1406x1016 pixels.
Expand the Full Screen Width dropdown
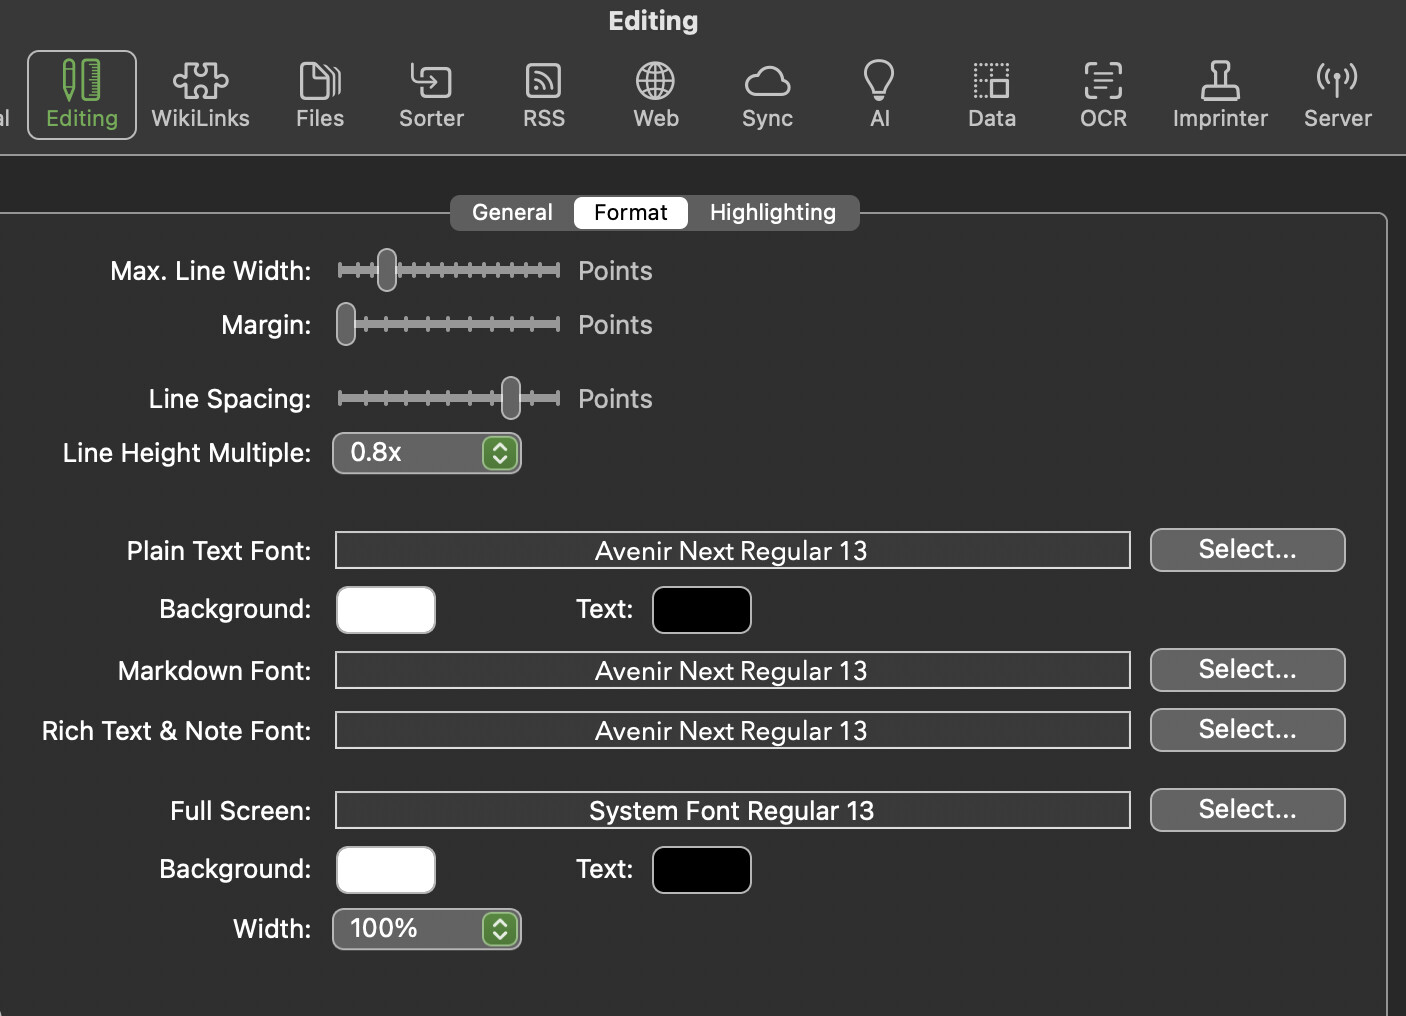(x=427, y=929)
